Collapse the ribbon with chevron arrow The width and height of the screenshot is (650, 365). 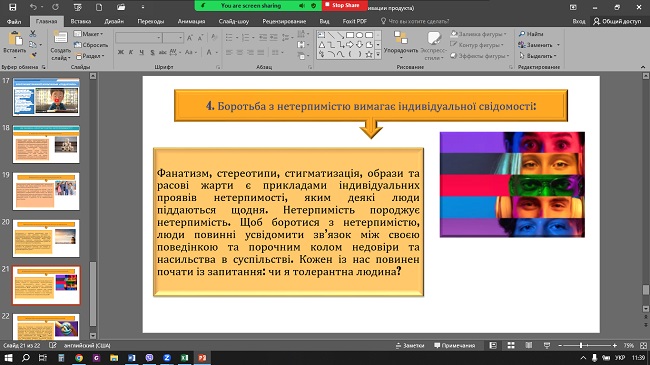pyautogui.click(x=643, y=67)
